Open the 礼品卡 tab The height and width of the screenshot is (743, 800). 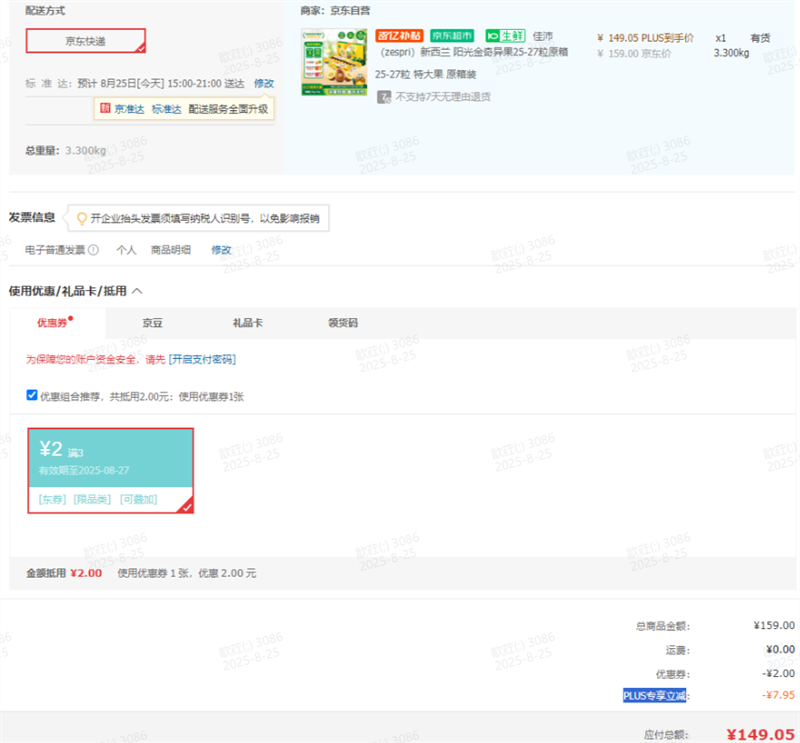click(x=247, y=323)
